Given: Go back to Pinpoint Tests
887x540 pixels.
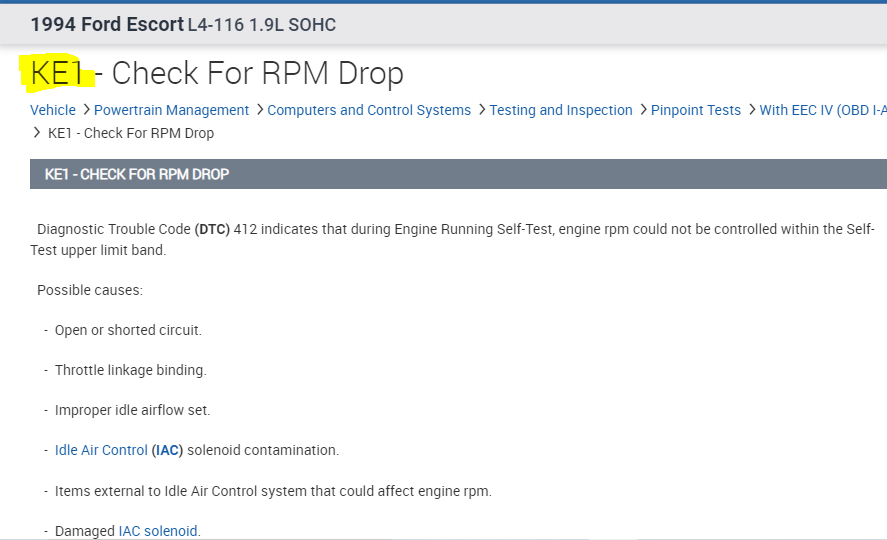Looking at the screenshot, I should coord(696,110).
